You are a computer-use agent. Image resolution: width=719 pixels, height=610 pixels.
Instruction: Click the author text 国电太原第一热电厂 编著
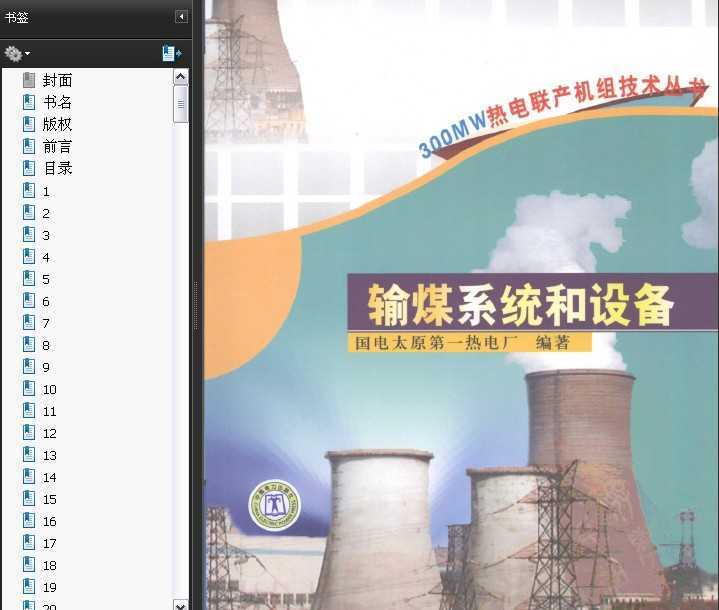pyautogui.click(x=462, y=343)
